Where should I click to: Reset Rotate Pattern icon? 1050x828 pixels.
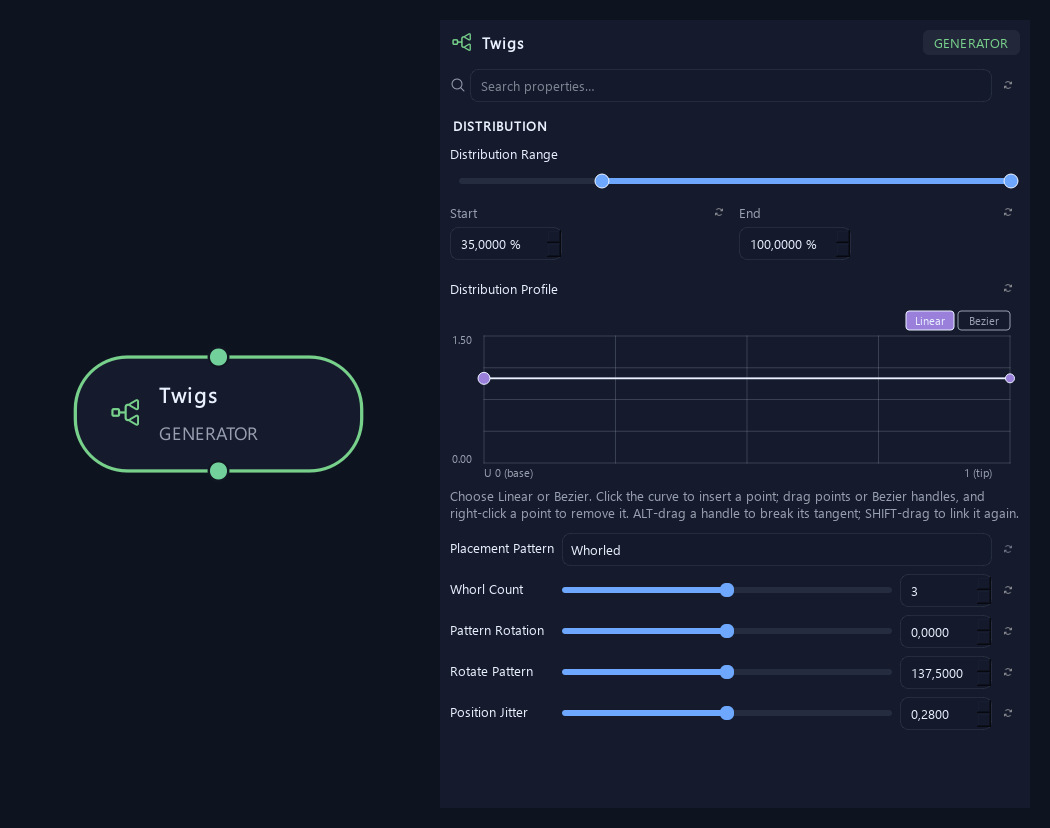pos(1008,672)
